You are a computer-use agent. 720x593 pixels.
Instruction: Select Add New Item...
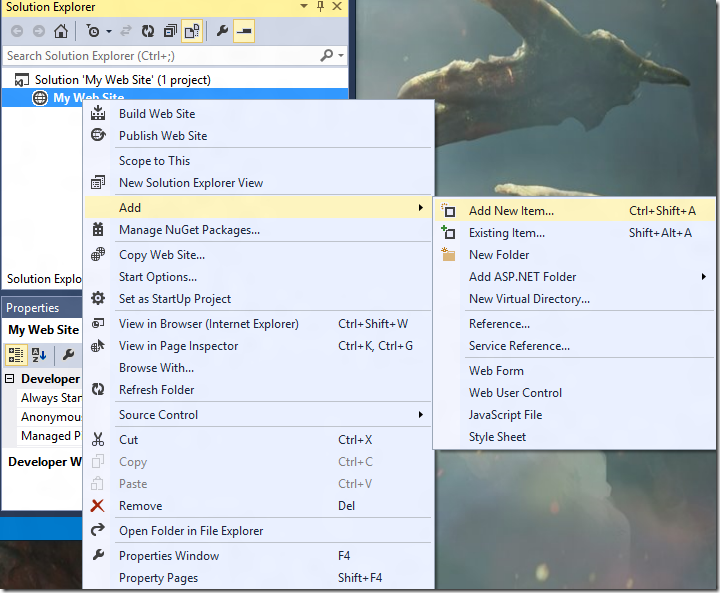574,211
